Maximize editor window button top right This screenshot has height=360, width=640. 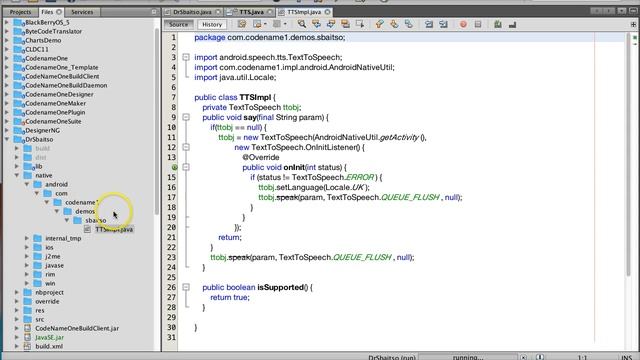(x=633, y=11)
